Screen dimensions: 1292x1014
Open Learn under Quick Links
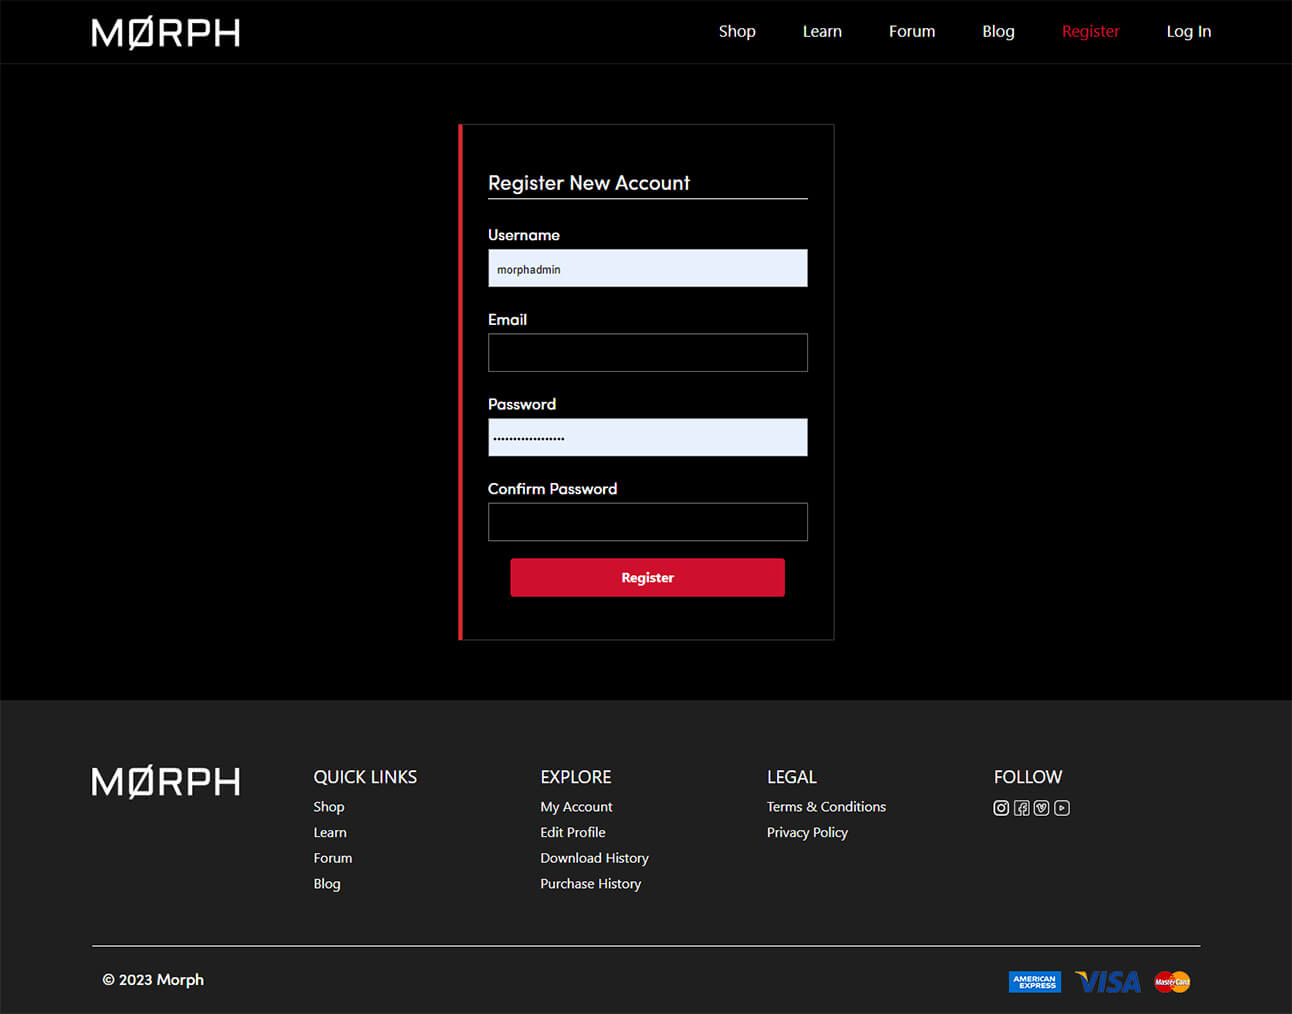329,833
